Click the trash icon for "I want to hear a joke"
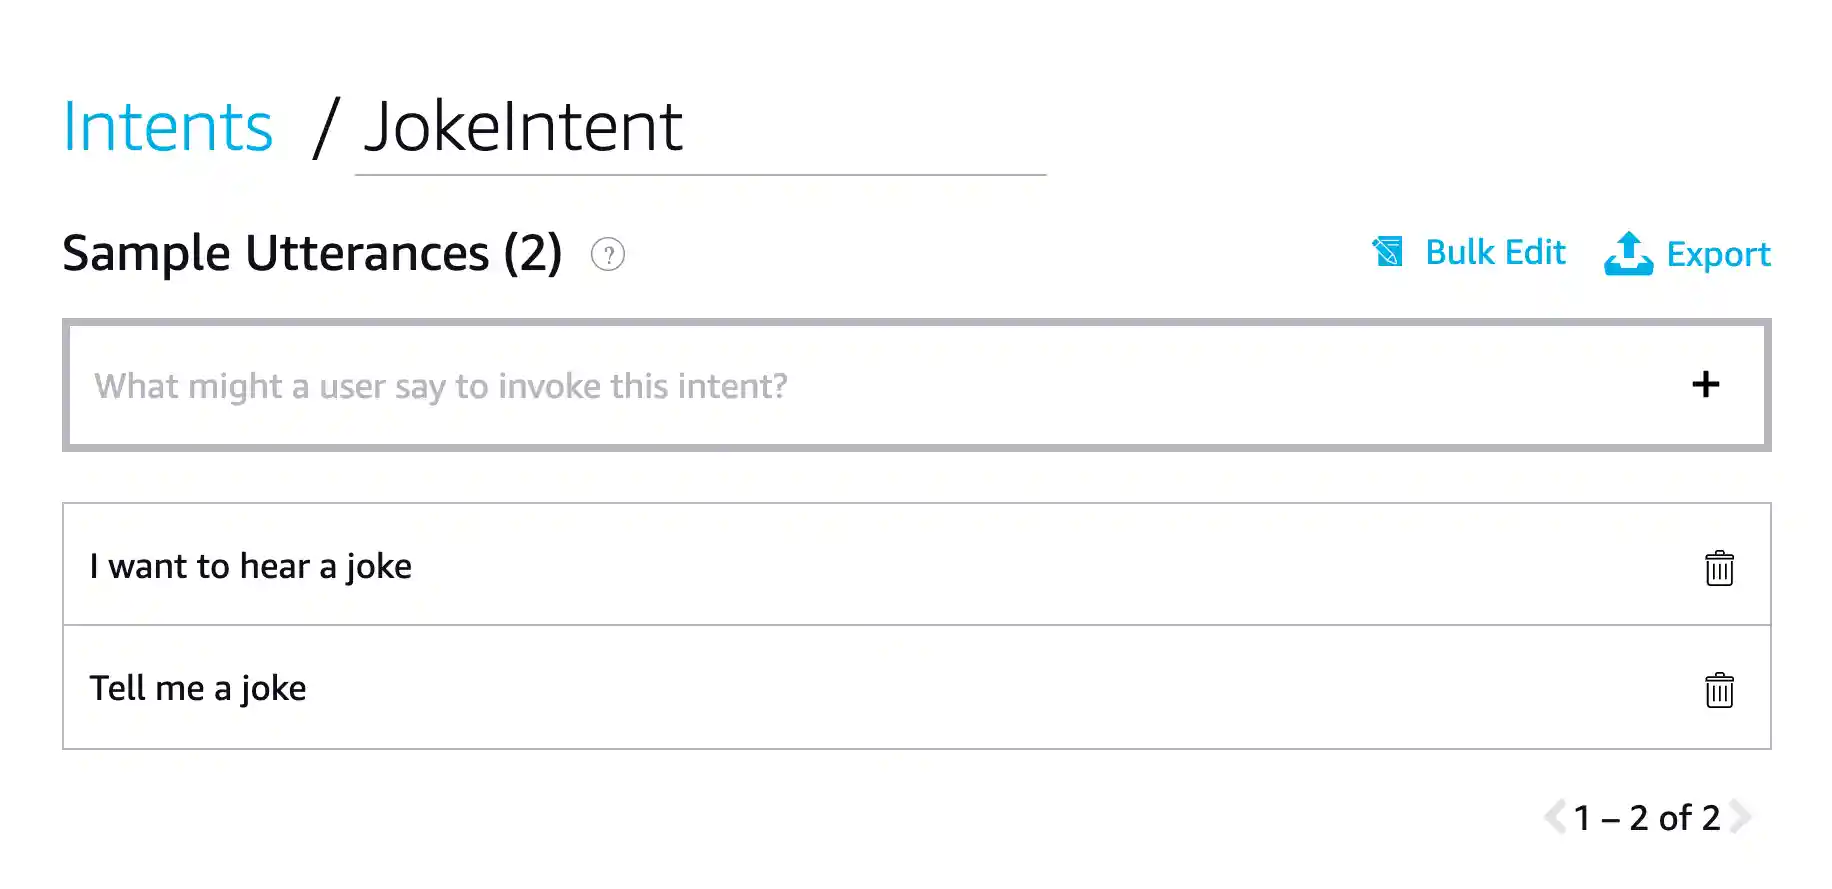Image resolution: width=1832 pixels, height=889 pixels. coord(1720,567)
